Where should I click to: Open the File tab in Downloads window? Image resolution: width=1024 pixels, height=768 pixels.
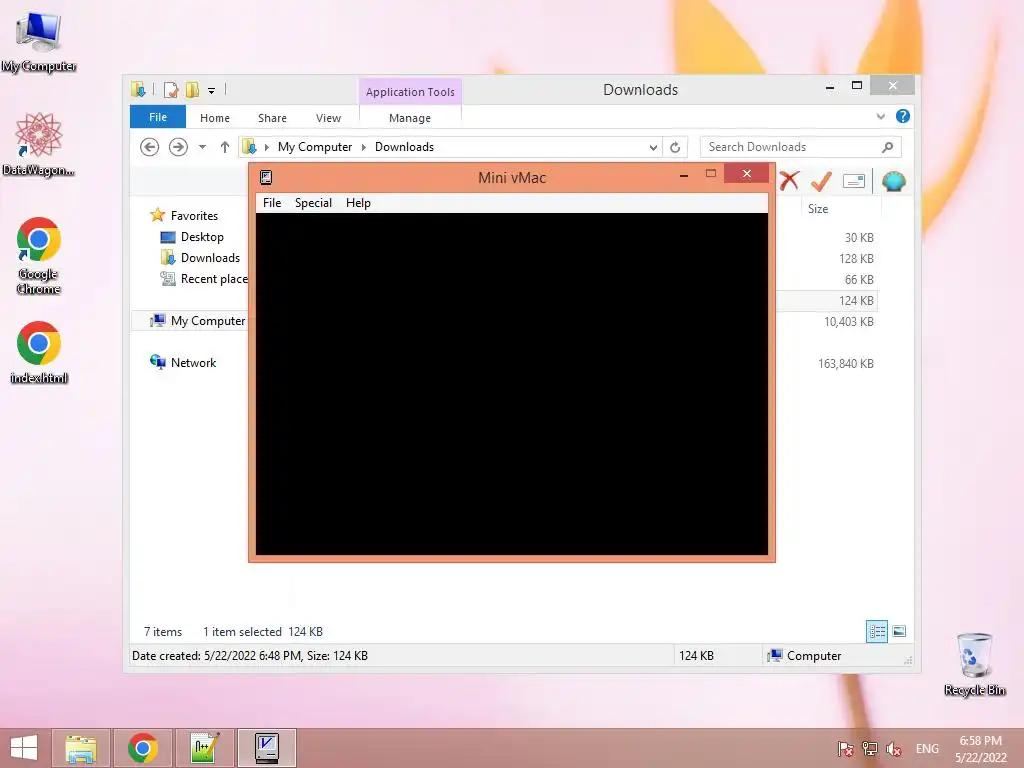click(158, 118)
